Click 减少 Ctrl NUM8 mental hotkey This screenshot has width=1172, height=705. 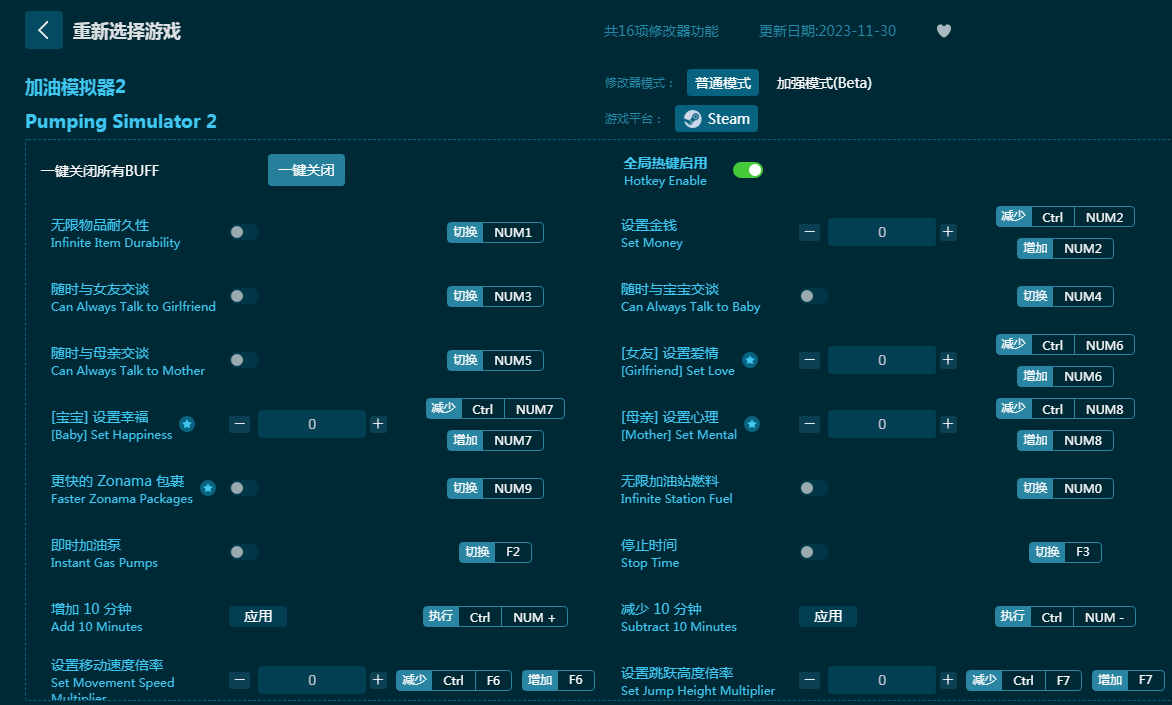[1065, 409]
